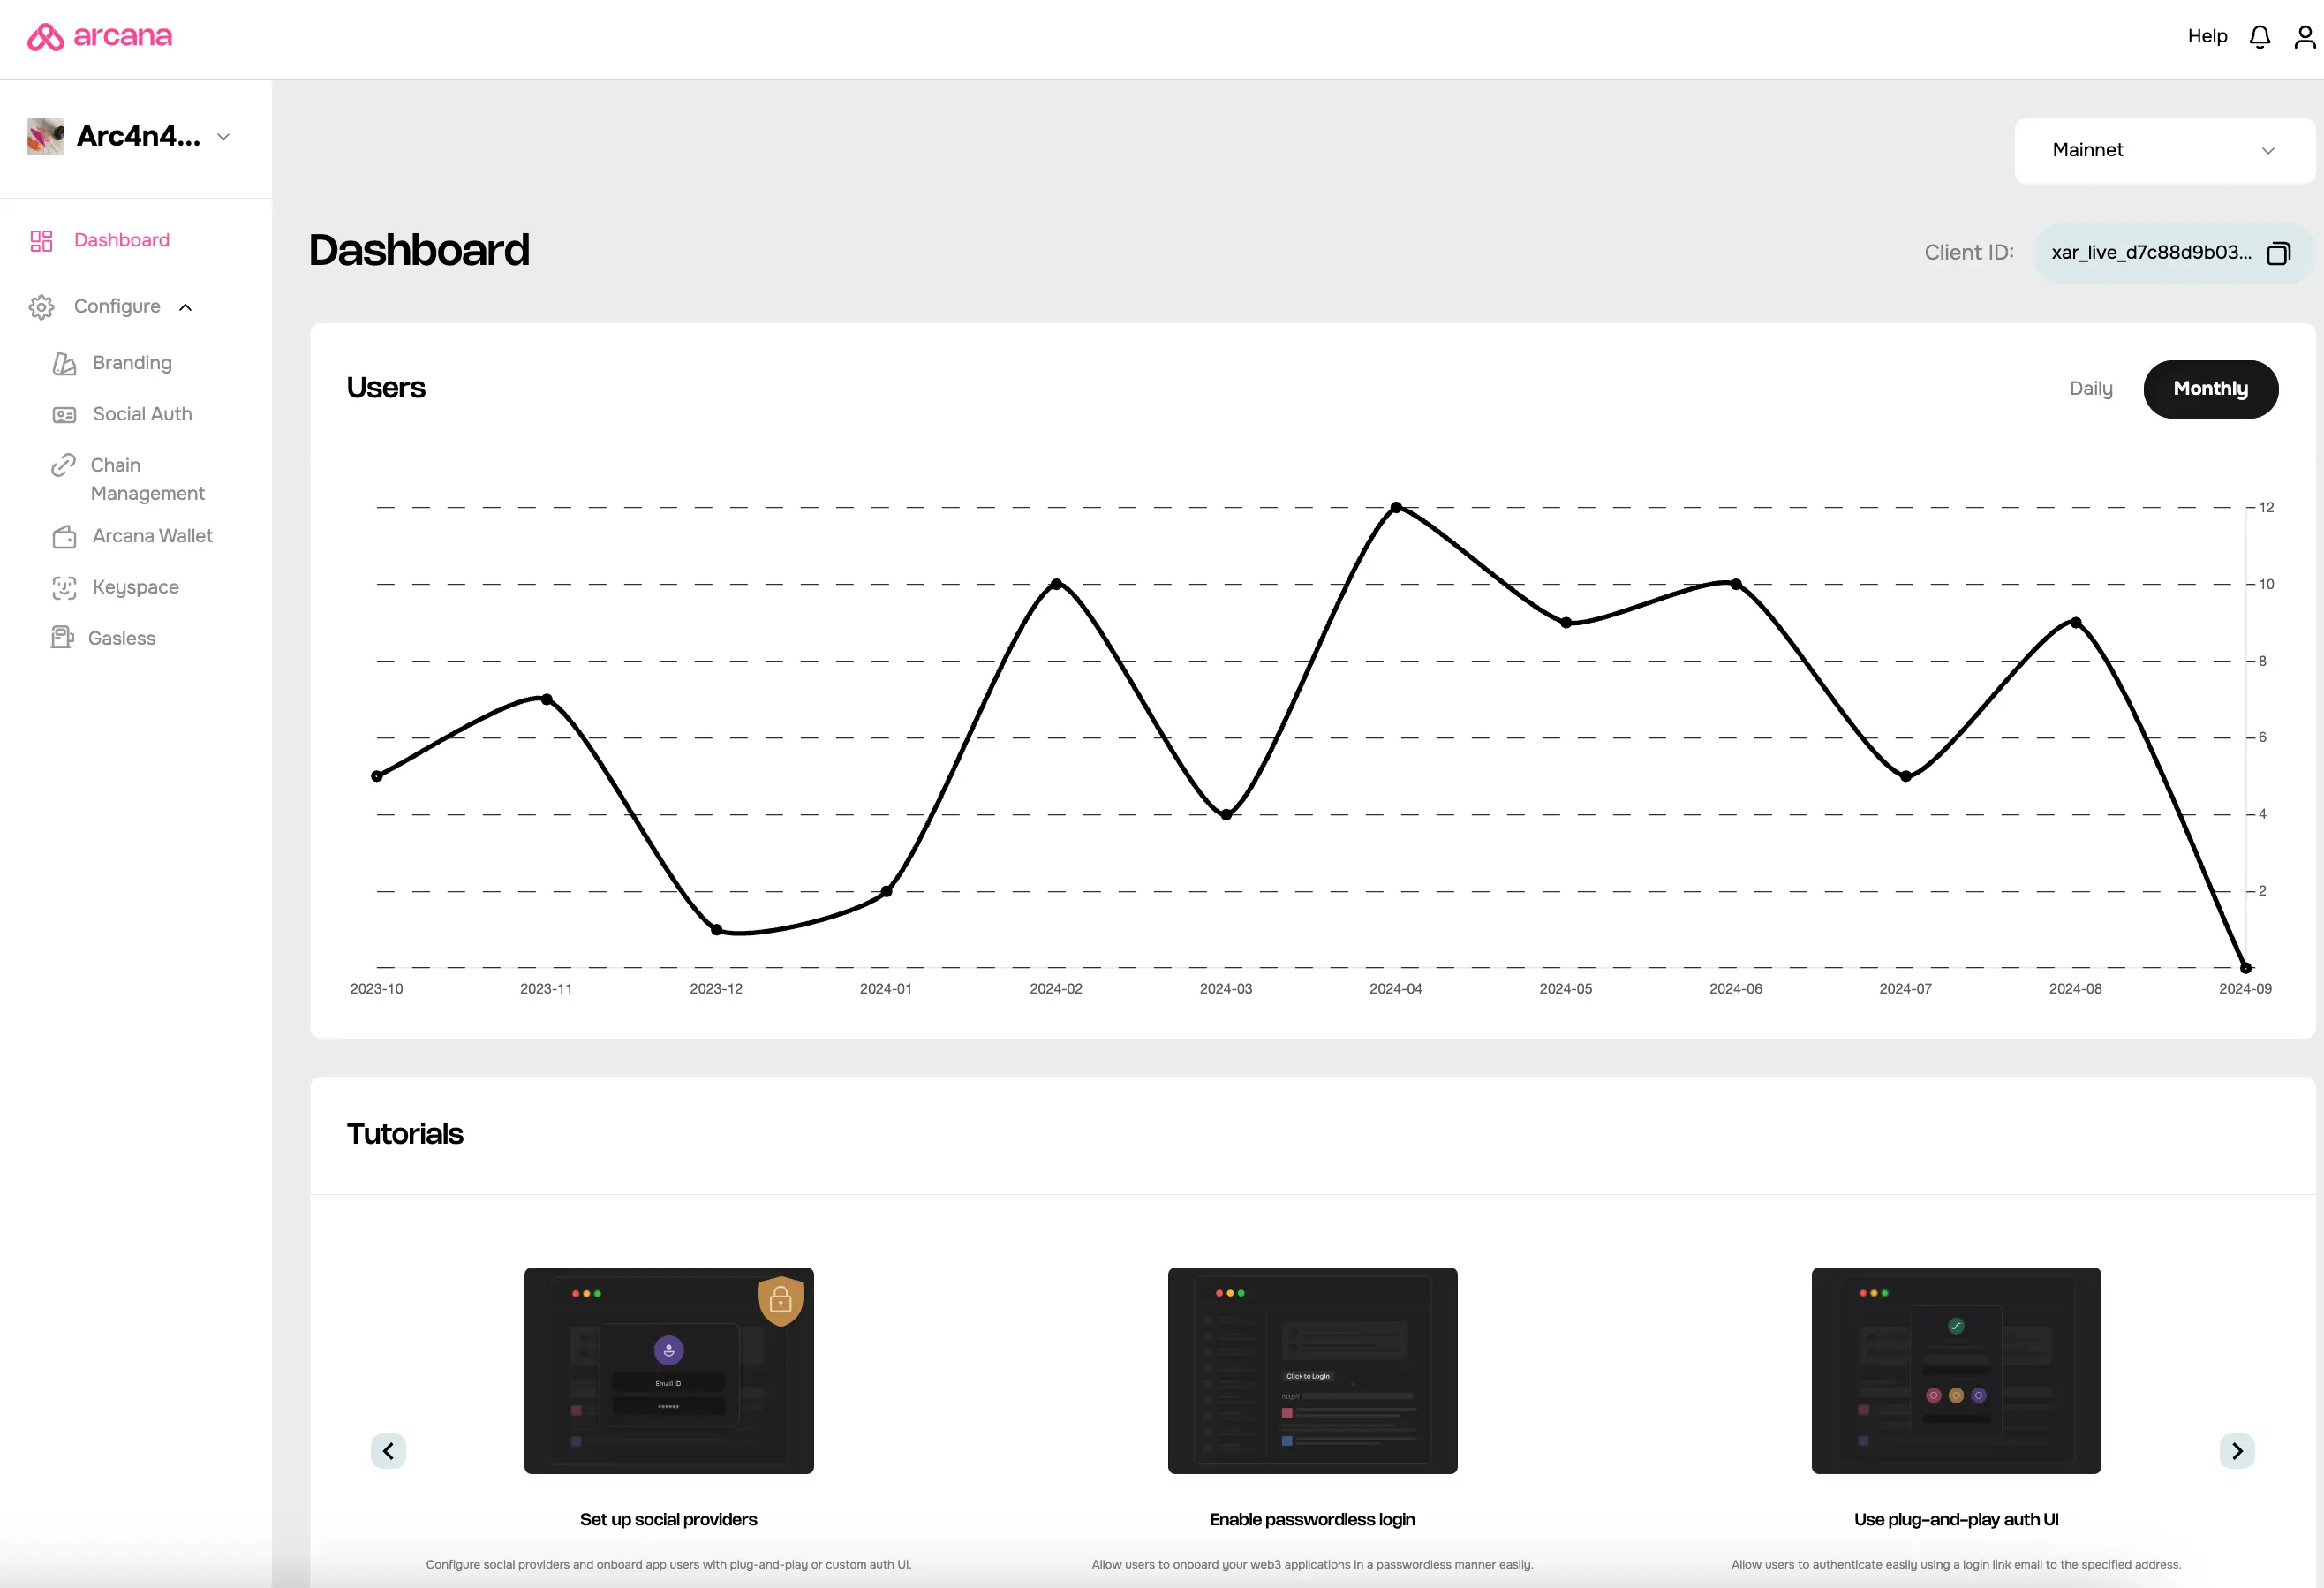Click the 2023-10 data point on chart
The width and height of the screenshot is (2324, 1588).
tap(377, 776)
